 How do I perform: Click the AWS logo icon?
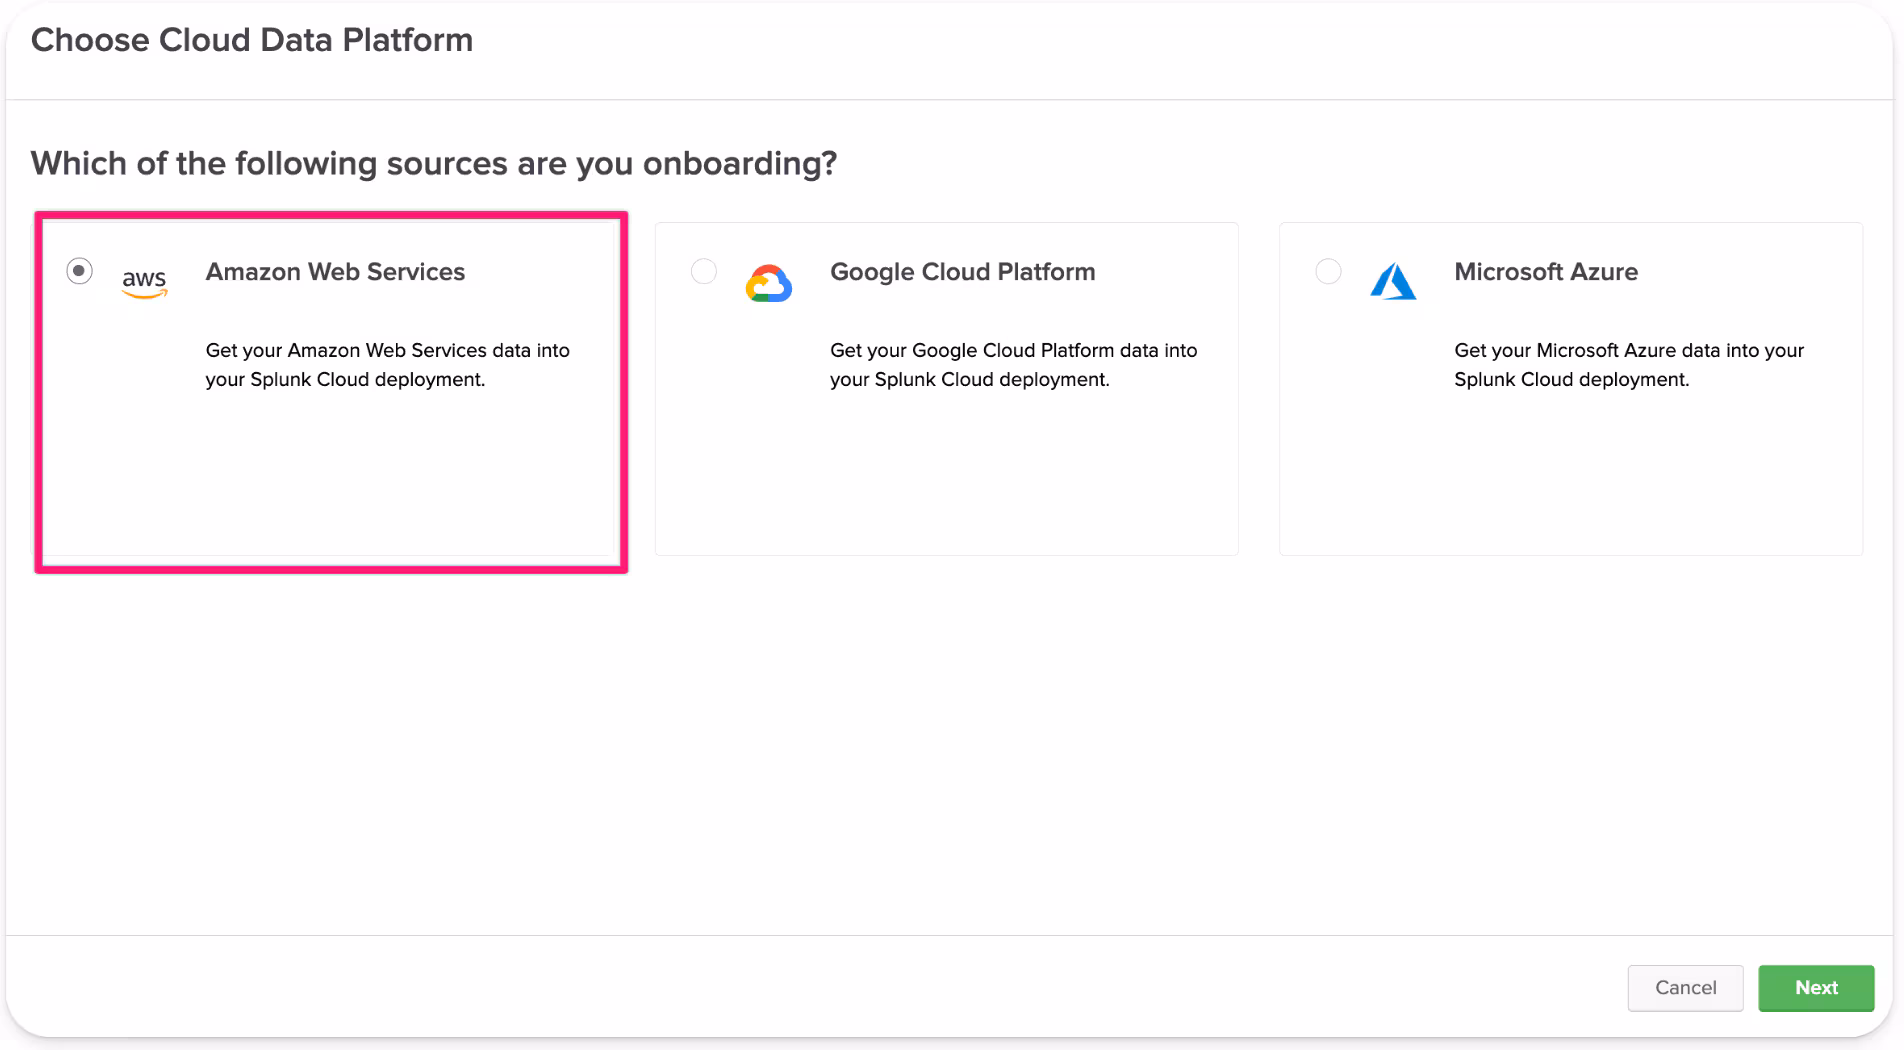[x=144, y=282]
